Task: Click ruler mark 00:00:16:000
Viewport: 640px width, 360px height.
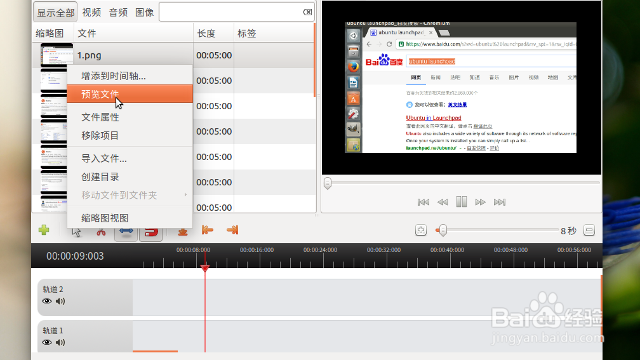Action: [257, 250]
